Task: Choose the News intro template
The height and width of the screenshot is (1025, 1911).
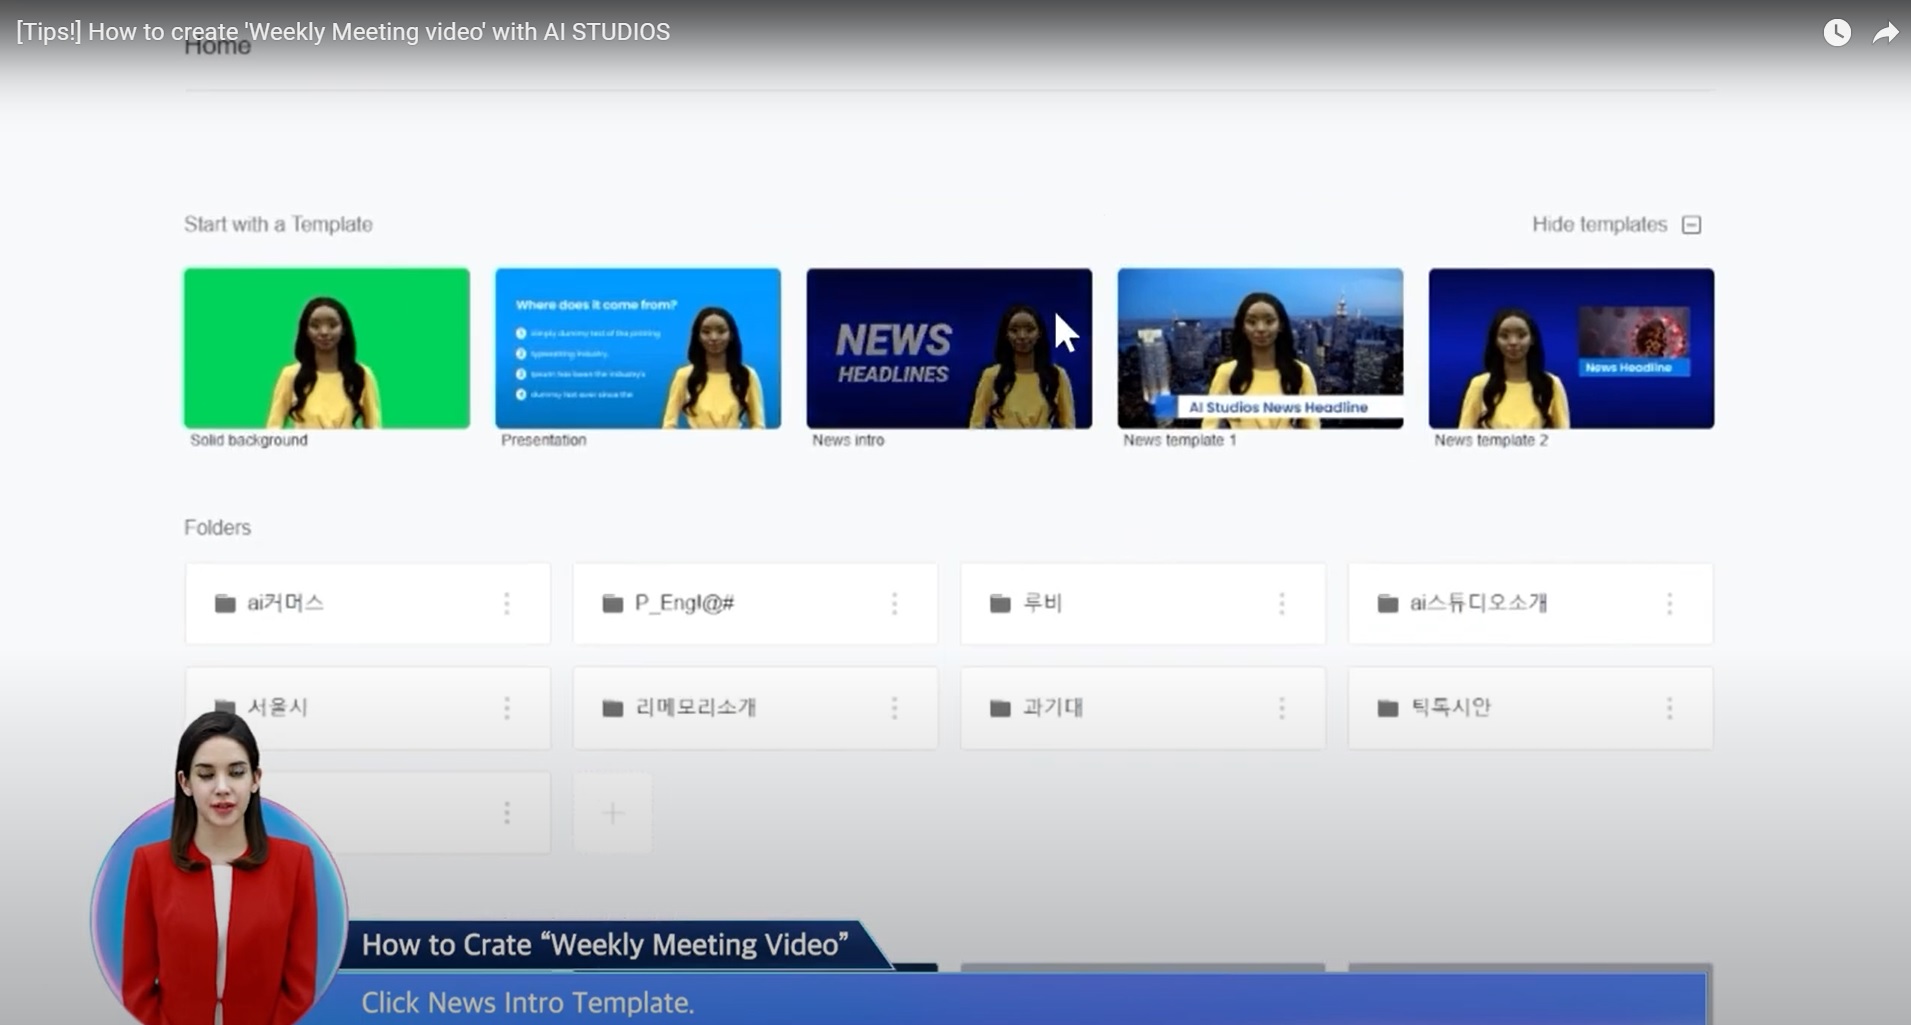Action: click(x=949, y=348)
